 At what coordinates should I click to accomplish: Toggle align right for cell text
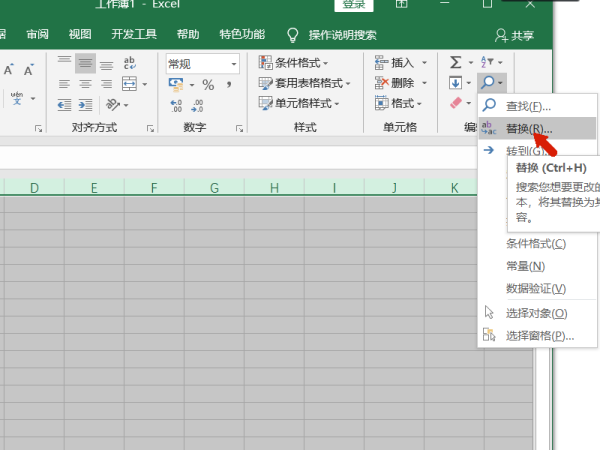tap(107, 84)
